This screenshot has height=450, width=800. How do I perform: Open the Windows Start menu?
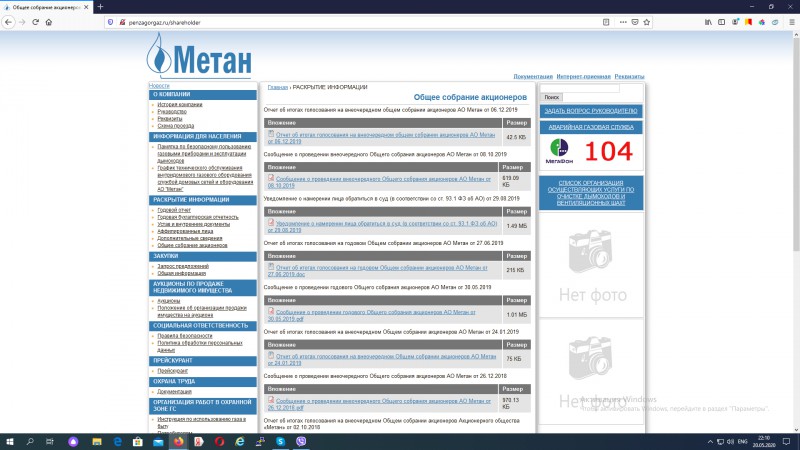9,441
